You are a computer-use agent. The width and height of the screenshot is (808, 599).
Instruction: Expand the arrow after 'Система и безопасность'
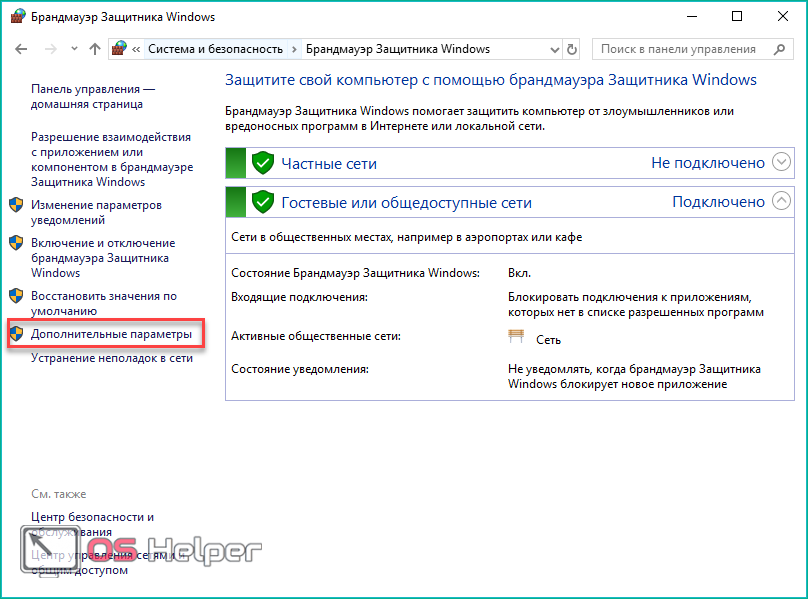click(x=294, y=49)
